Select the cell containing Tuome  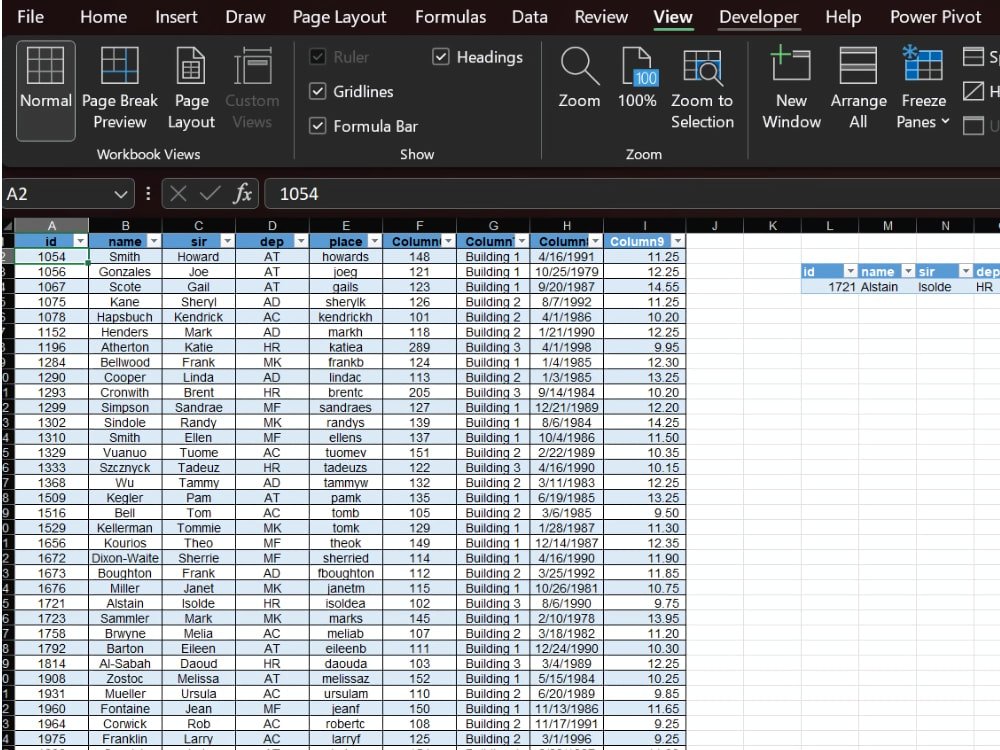coord(198,453)
